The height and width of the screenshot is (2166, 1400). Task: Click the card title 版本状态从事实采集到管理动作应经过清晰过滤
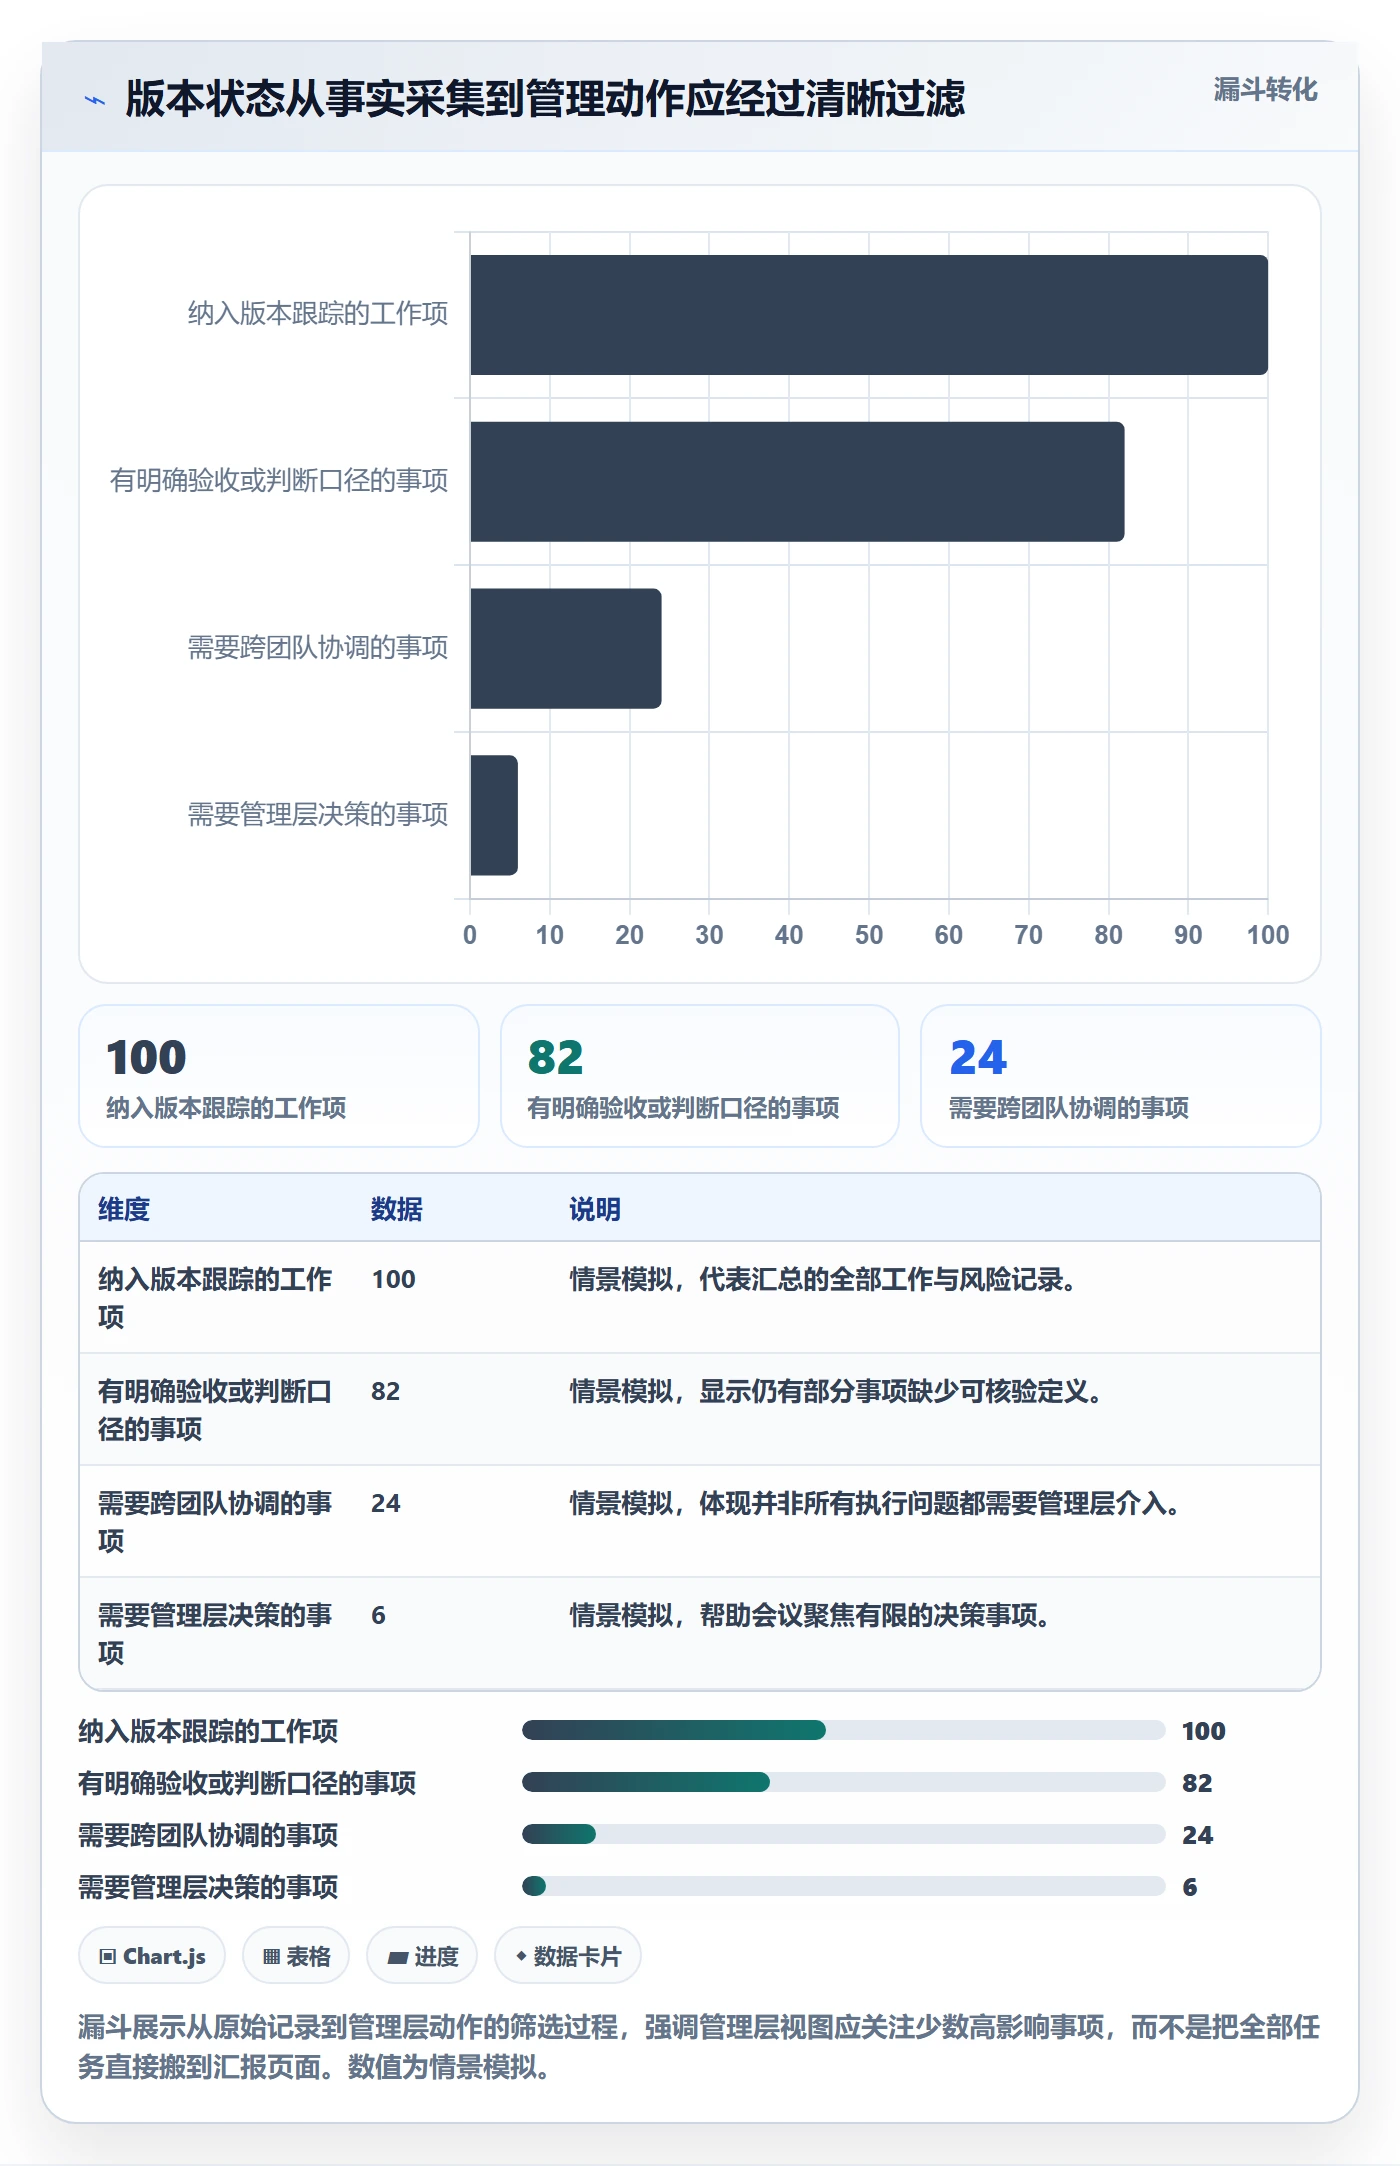[x=545, y=99]
